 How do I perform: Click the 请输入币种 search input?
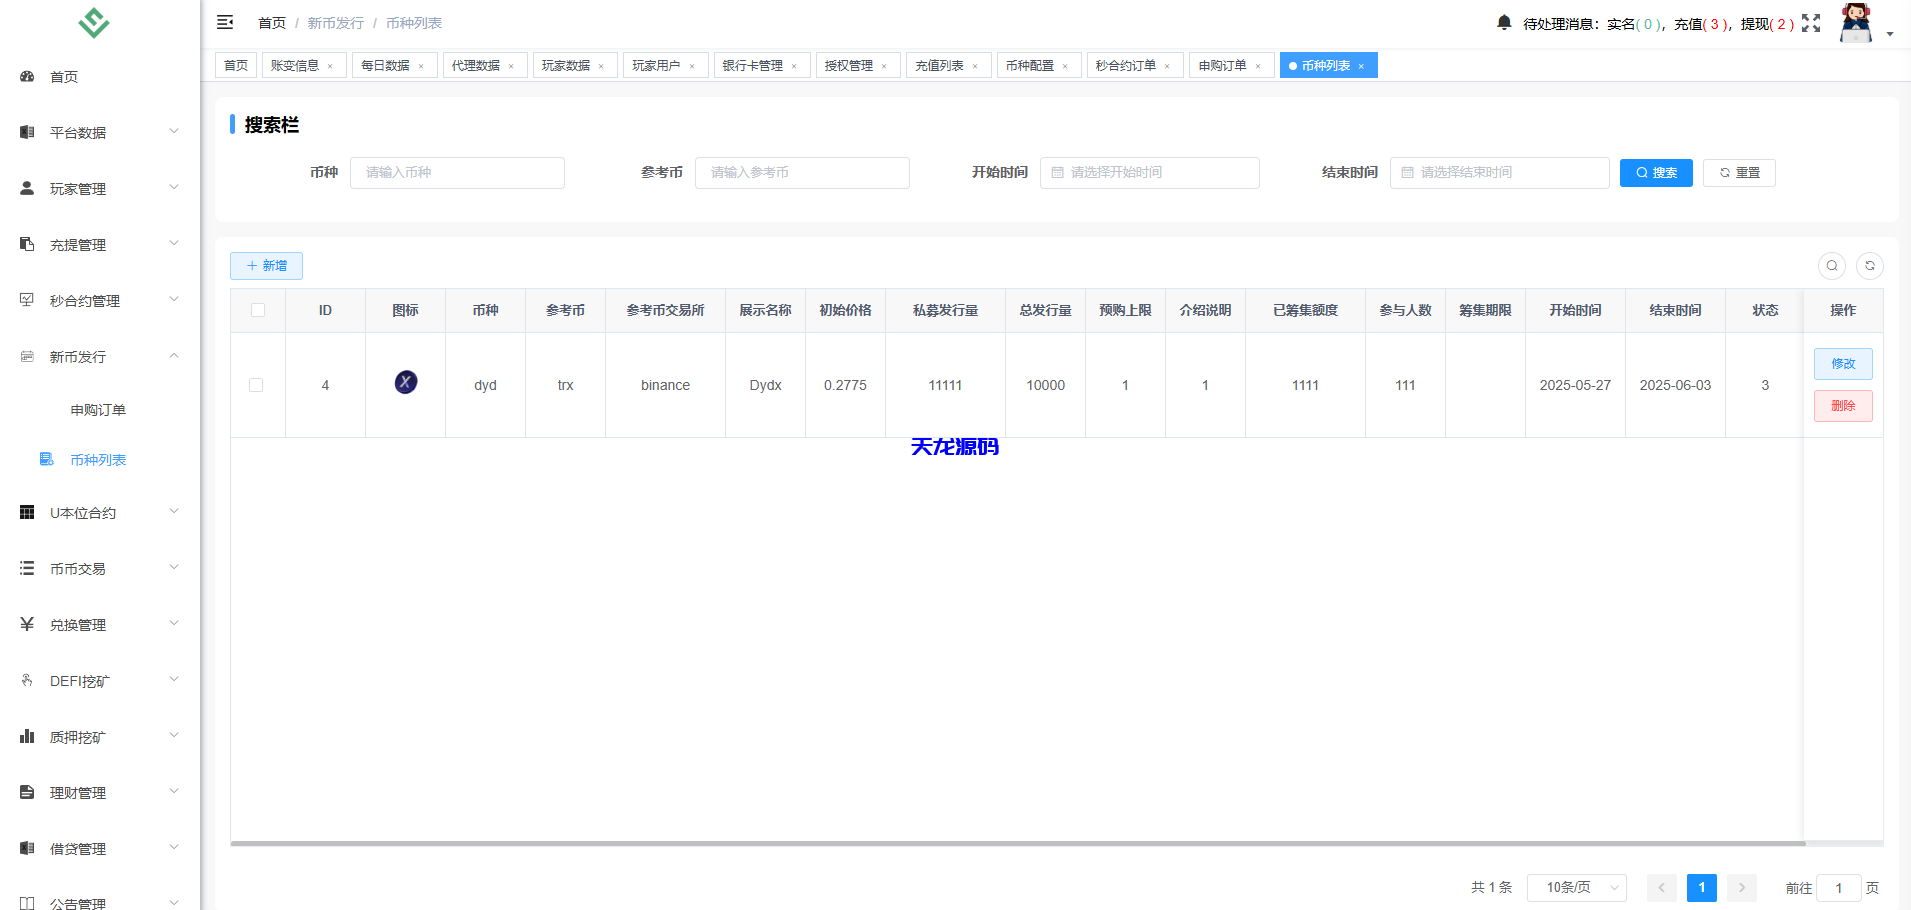(457, 172)
